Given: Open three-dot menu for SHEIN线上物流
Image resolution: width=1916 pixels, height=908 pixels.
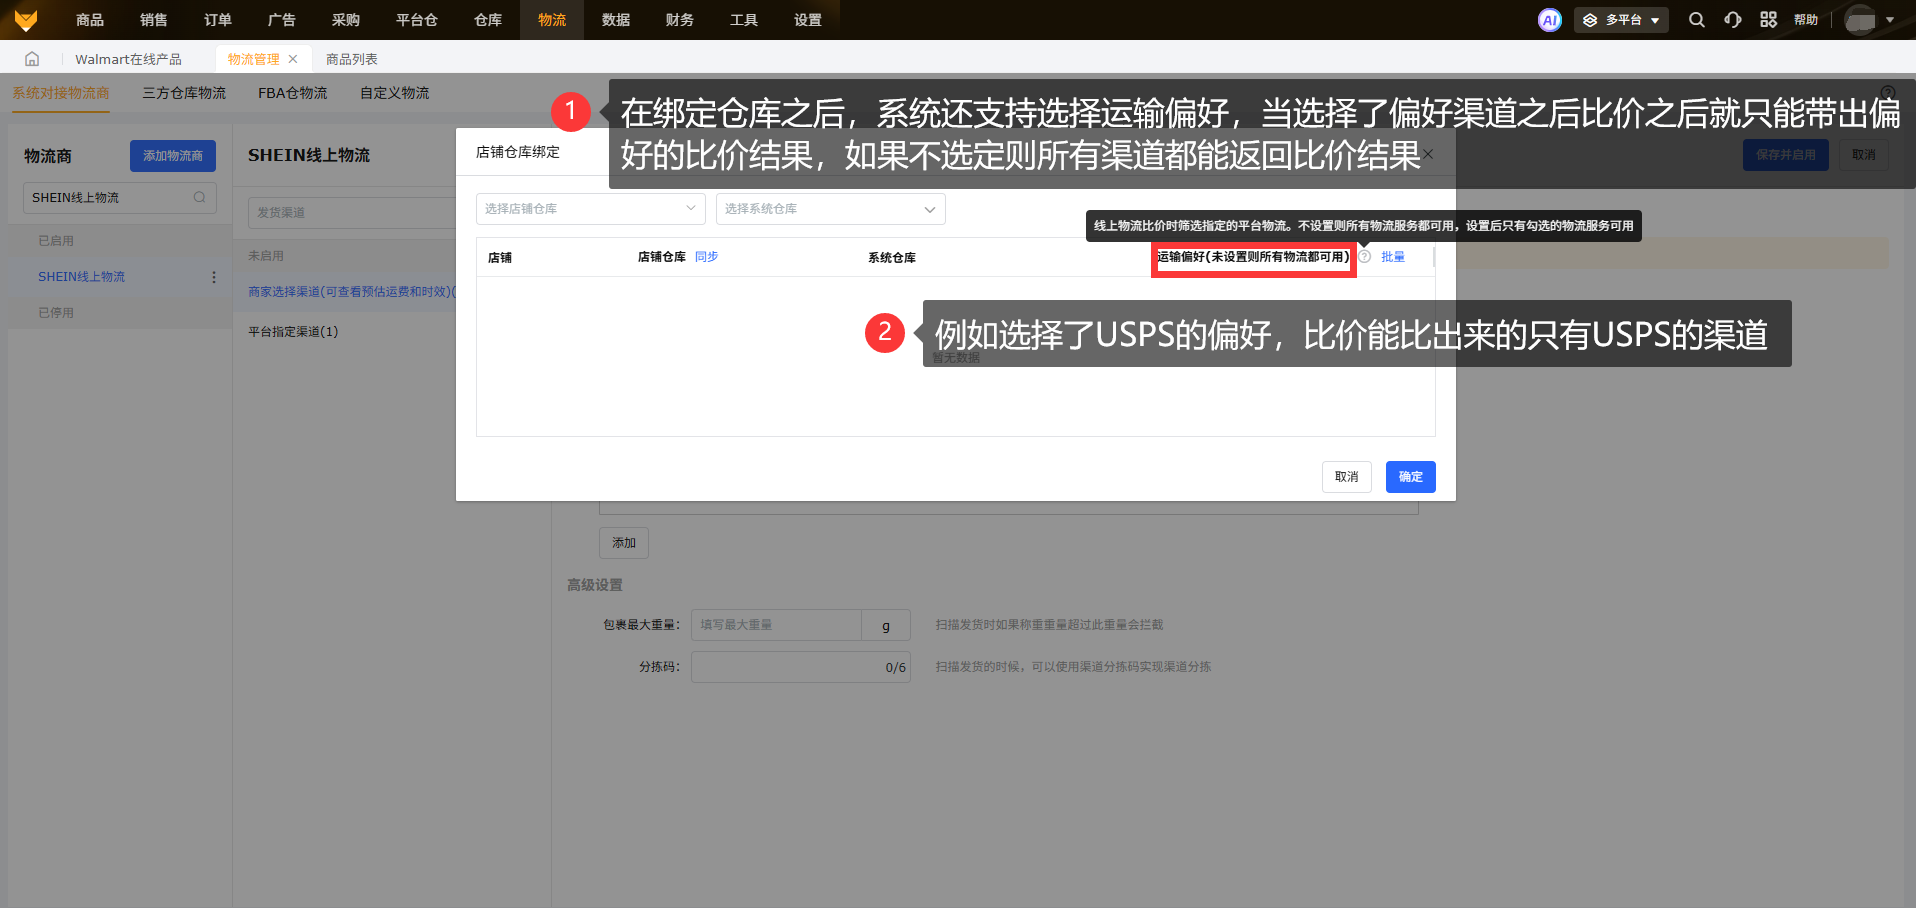Looking at the screenshot, I should point(213,277).
